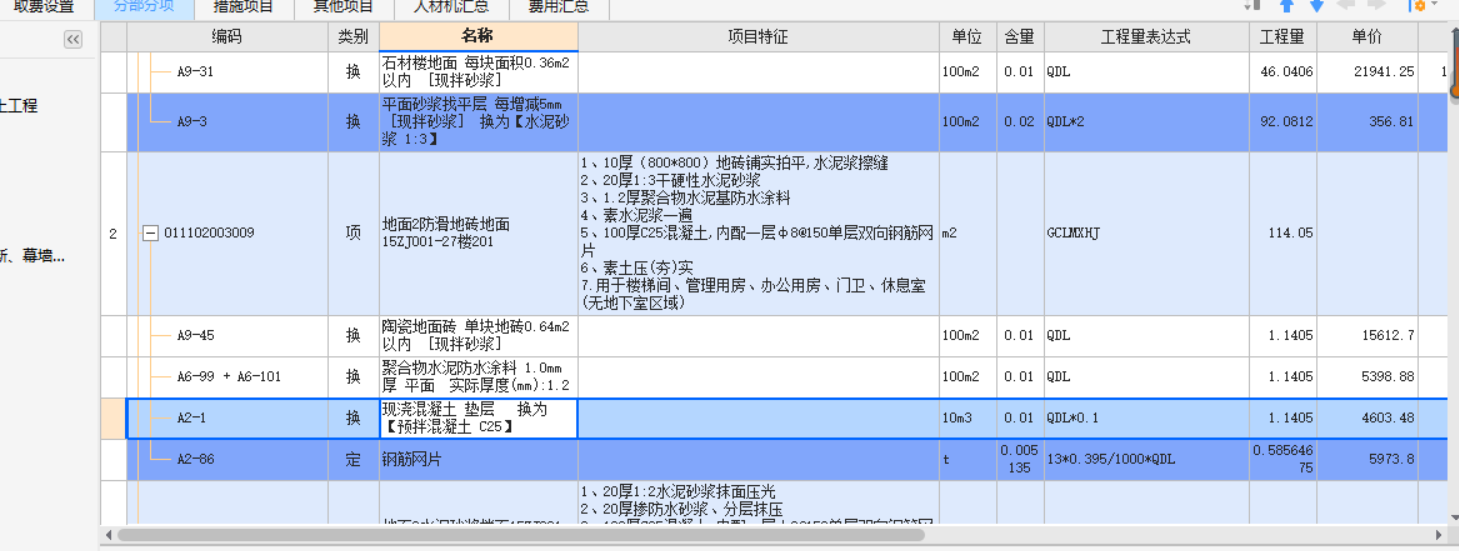Click name cell 地面2防滑地砖地面
1459x551 pixels.
click(478, 233)
